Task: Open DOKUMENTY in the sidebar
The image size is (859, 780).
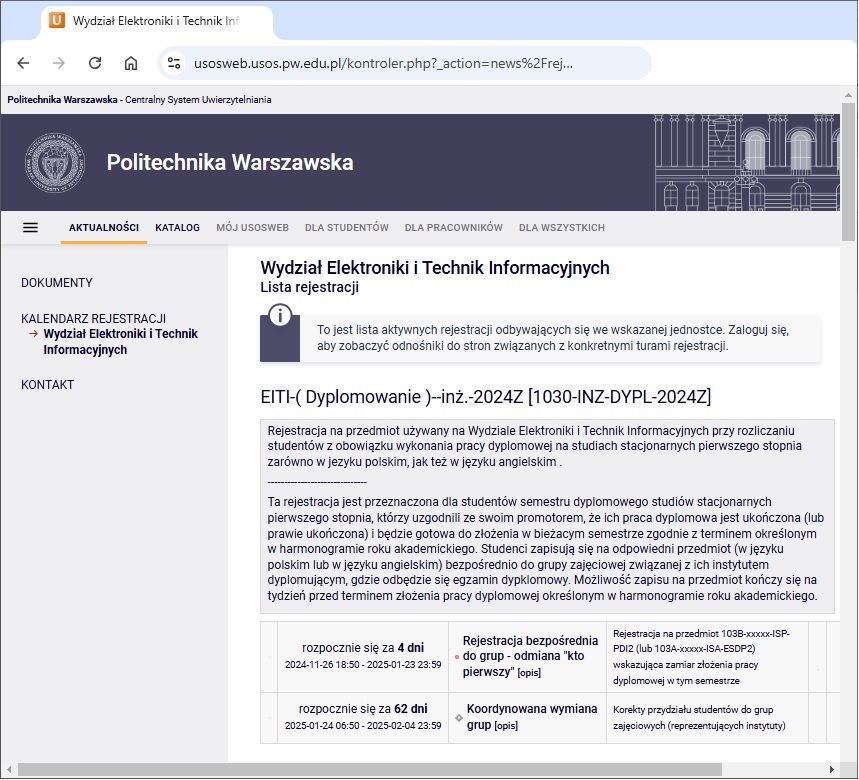Action: [57, 283]
